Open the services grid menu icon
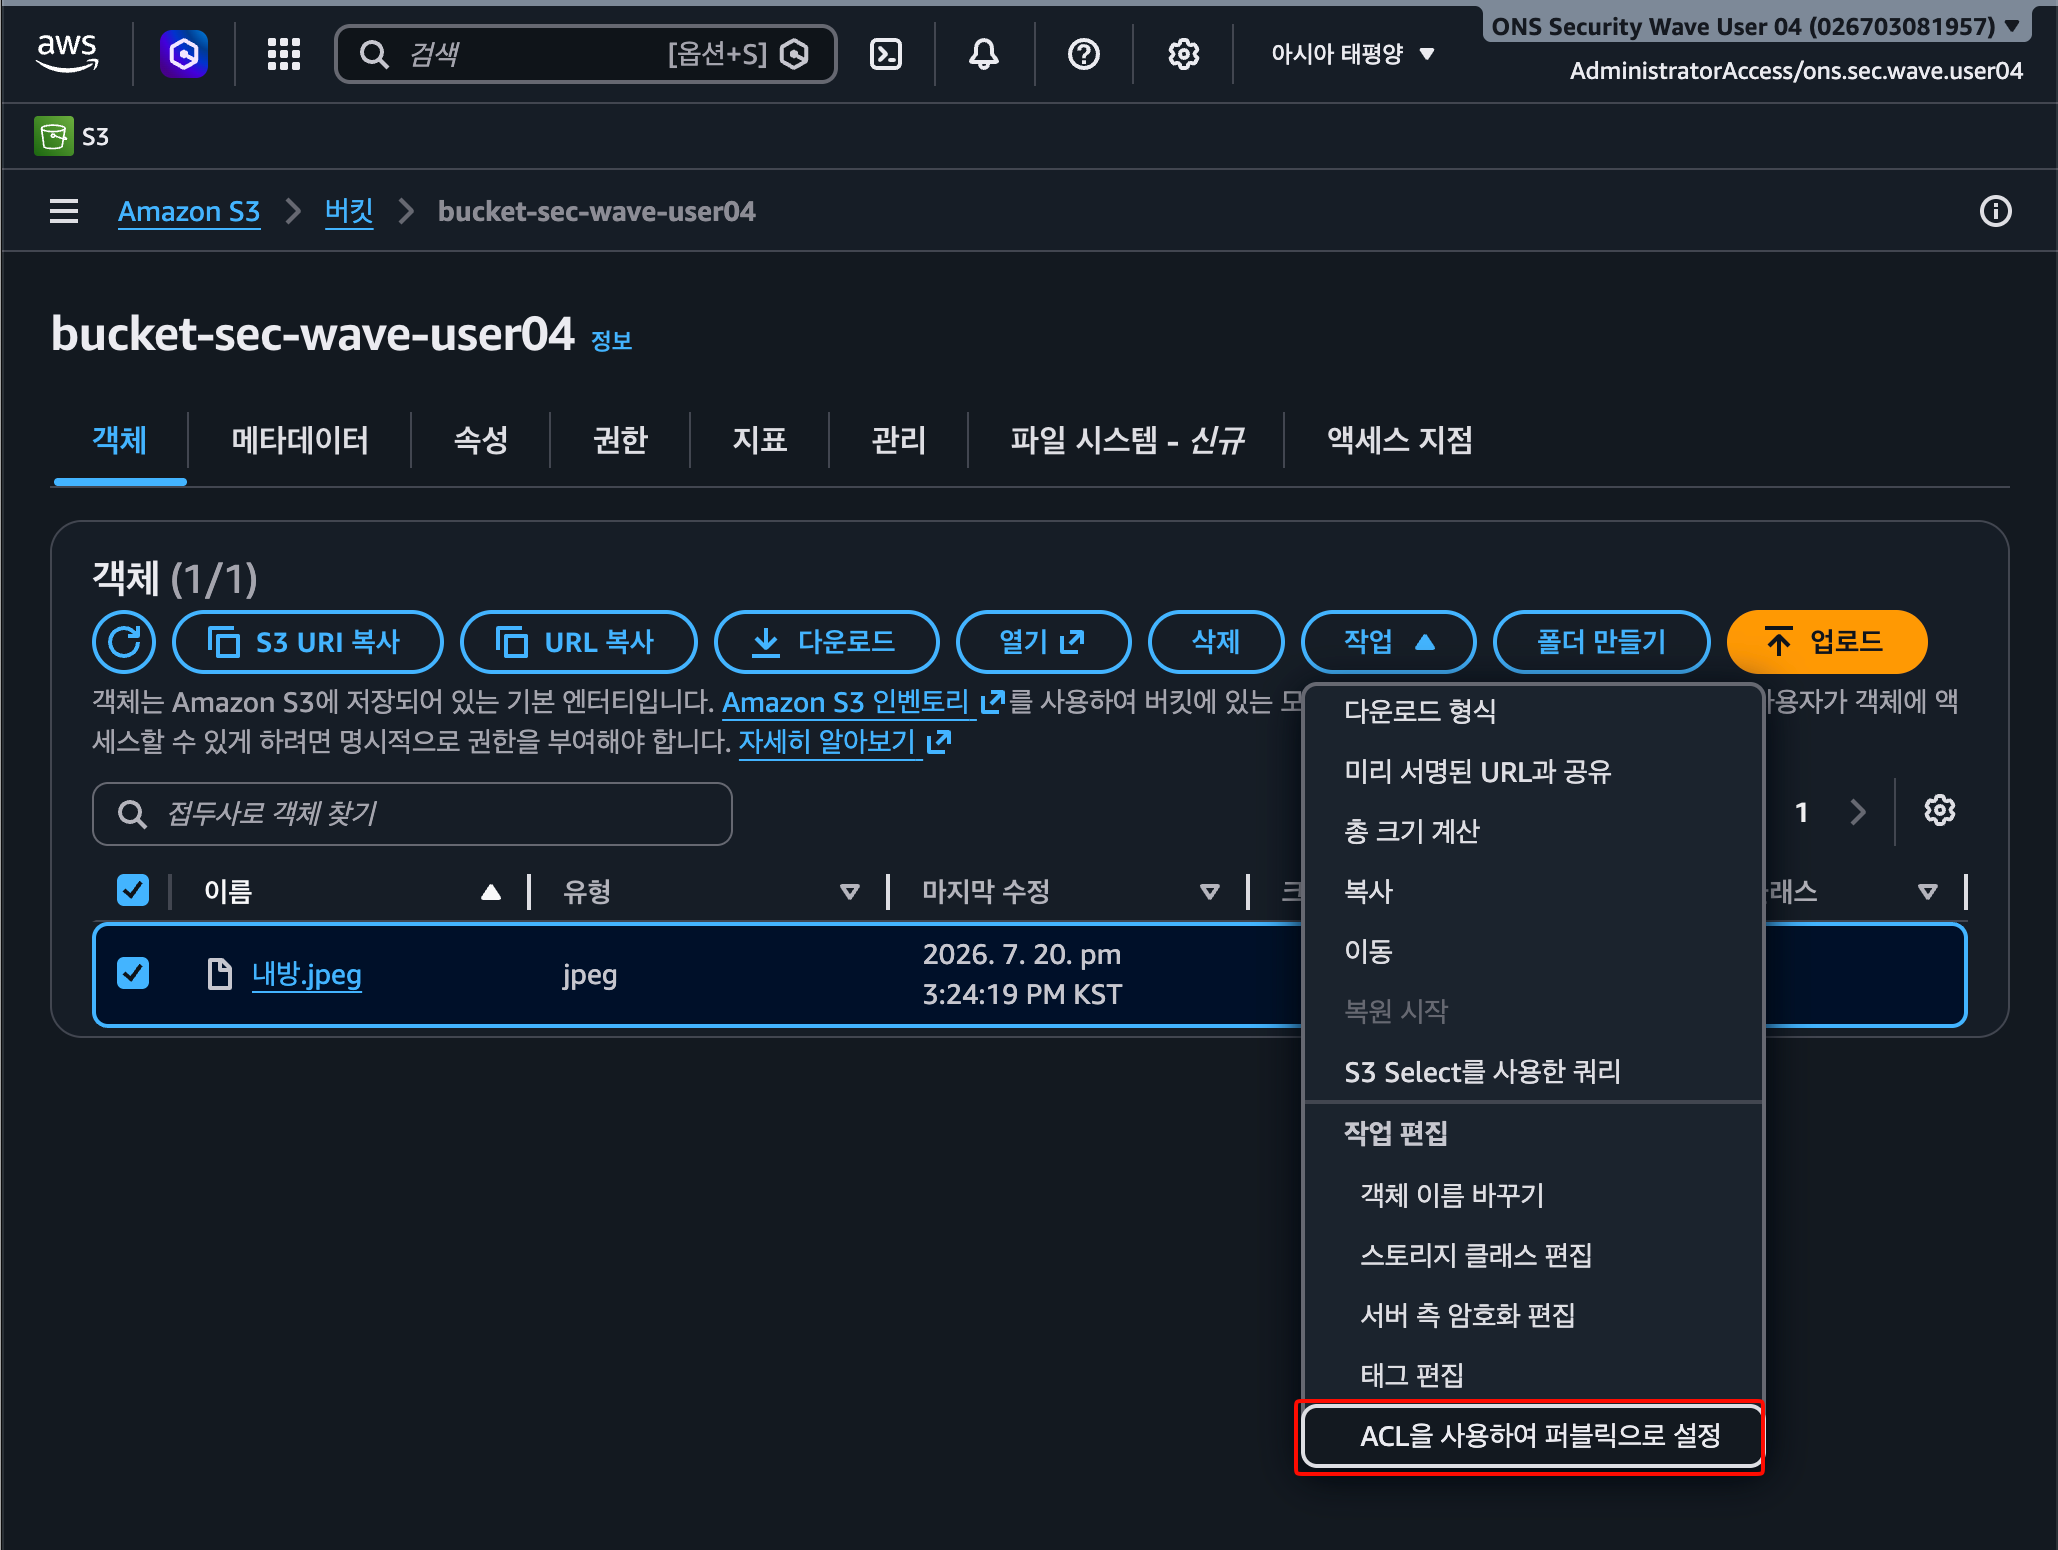Viewport: 2058px width, 1550px height. [284, 54]
